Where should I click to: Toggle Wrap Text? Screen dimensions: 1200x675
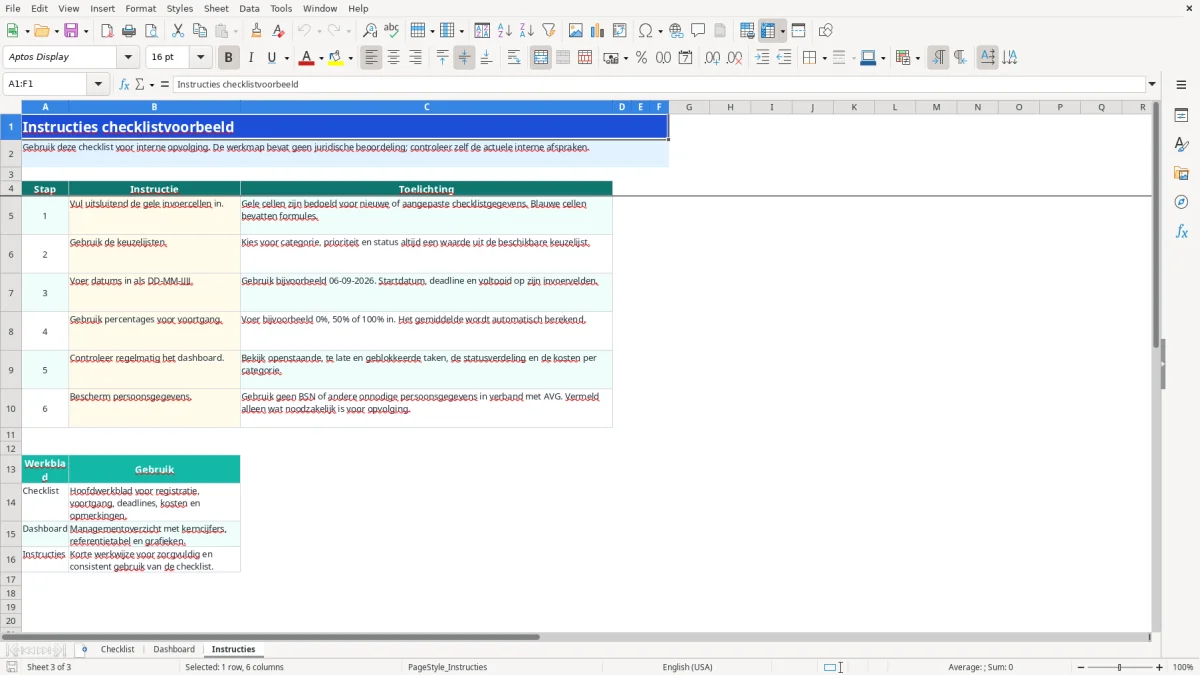point(513,58)
